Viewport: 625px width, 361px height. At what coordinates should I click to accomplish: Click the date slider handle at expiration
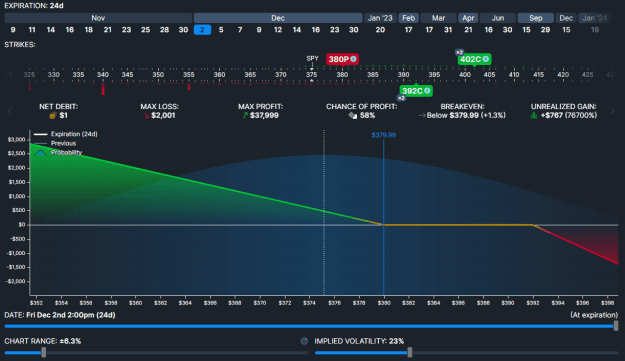pyautogui.click(x=616, y=326)
